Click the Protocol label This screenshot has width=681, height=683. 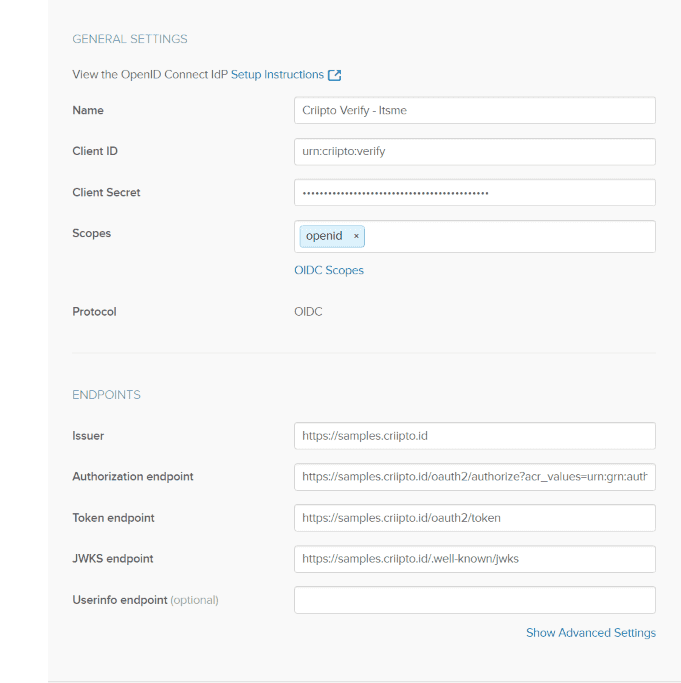(94, 312)
